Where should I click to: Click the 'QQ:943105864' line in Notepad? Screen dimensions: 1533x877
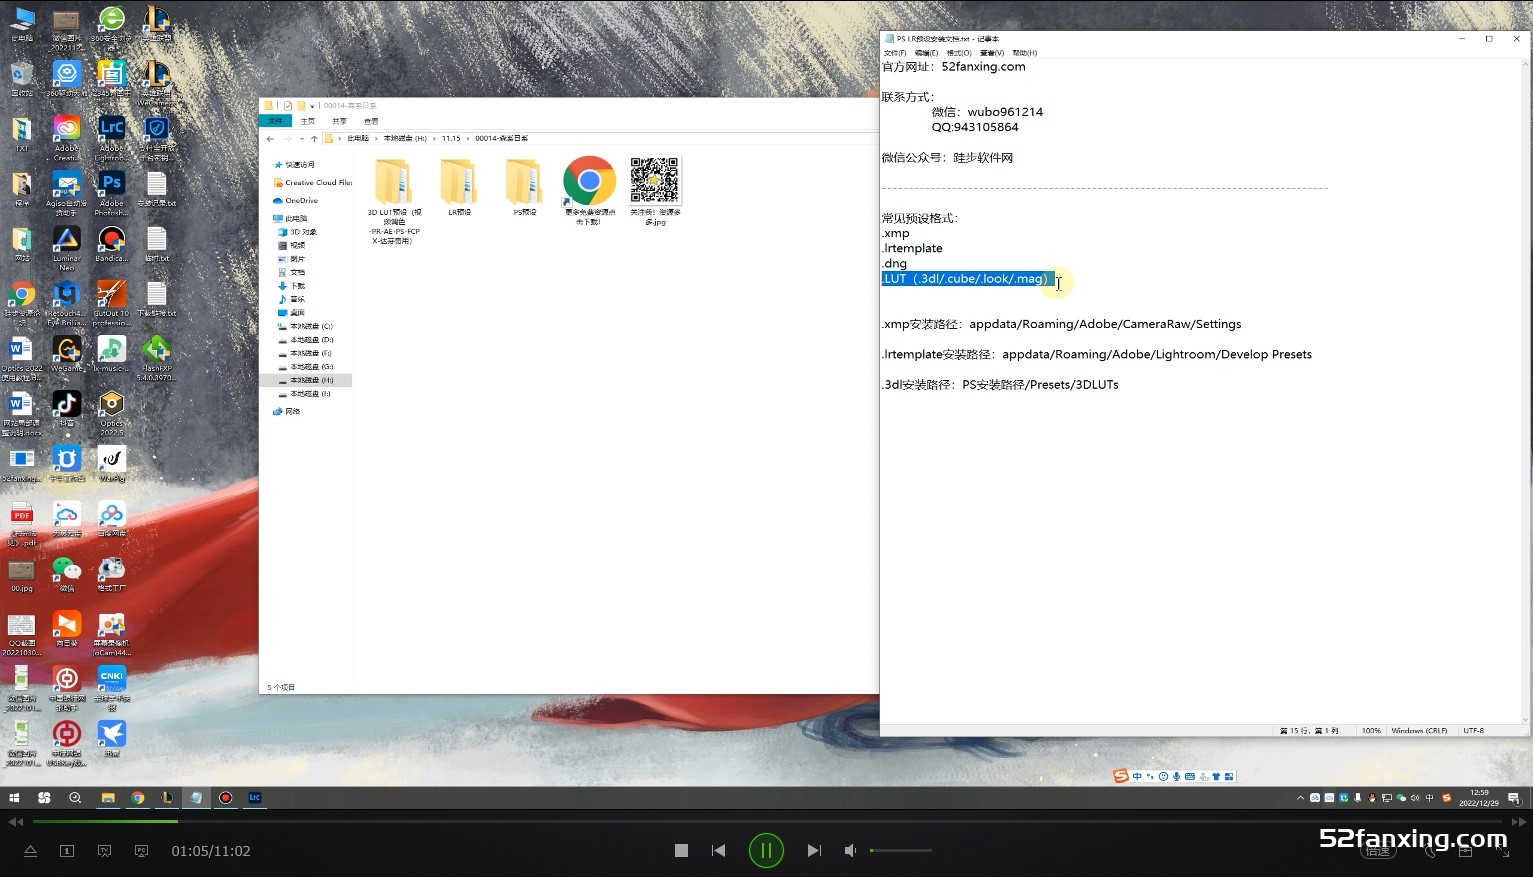click(975, 127)
